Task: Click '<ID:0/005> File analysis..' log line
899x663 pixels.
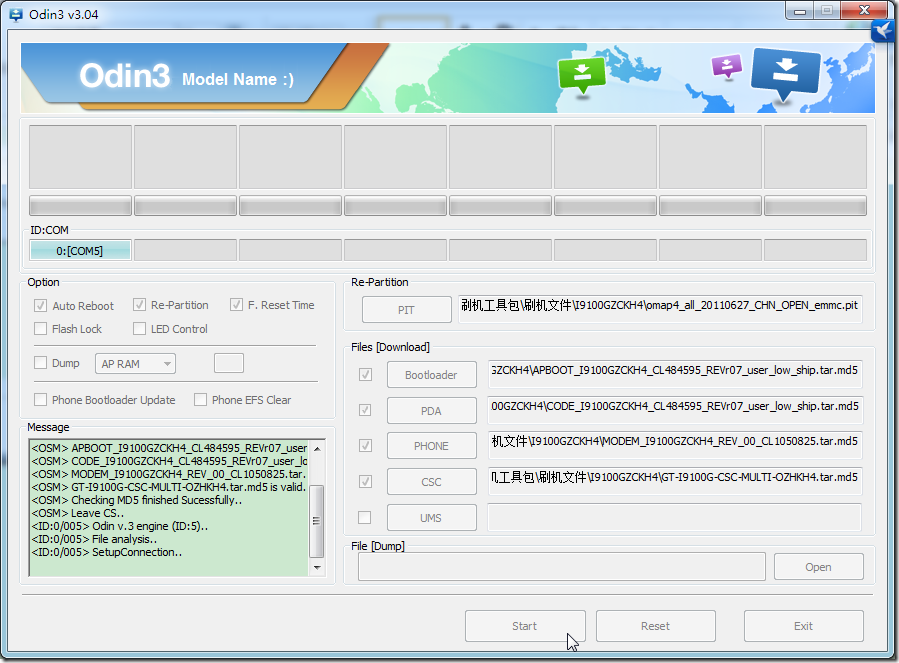Action: point(95,539)
